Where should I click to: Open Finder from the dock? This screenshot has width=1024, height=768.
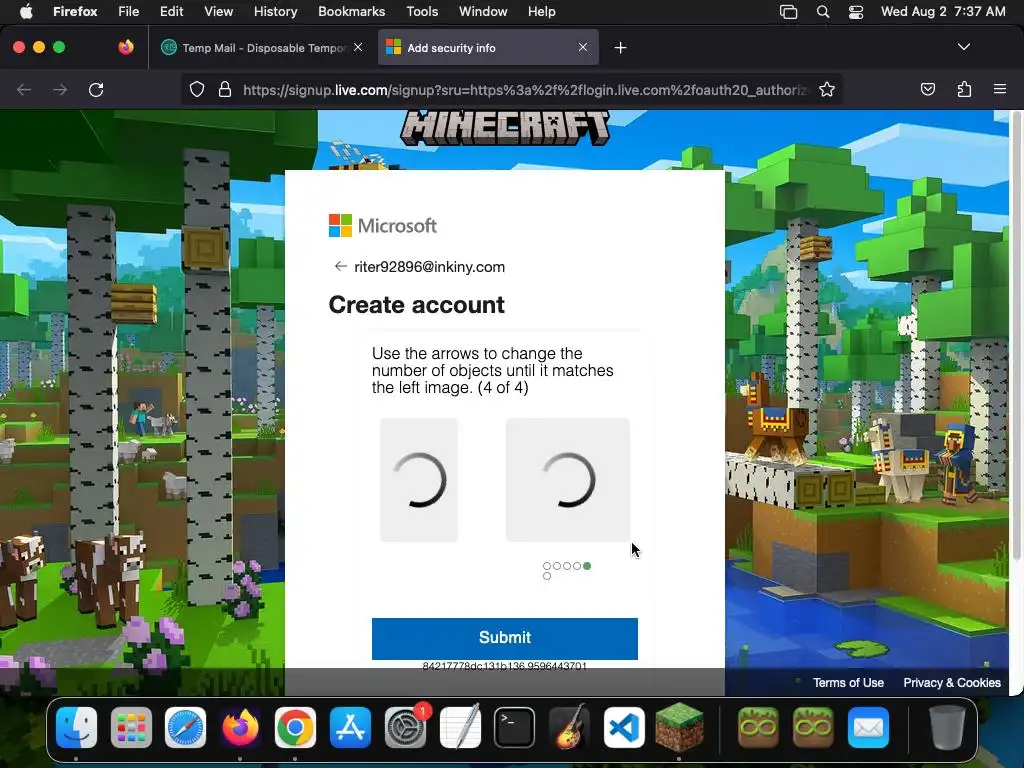click(x=76, y=728)
